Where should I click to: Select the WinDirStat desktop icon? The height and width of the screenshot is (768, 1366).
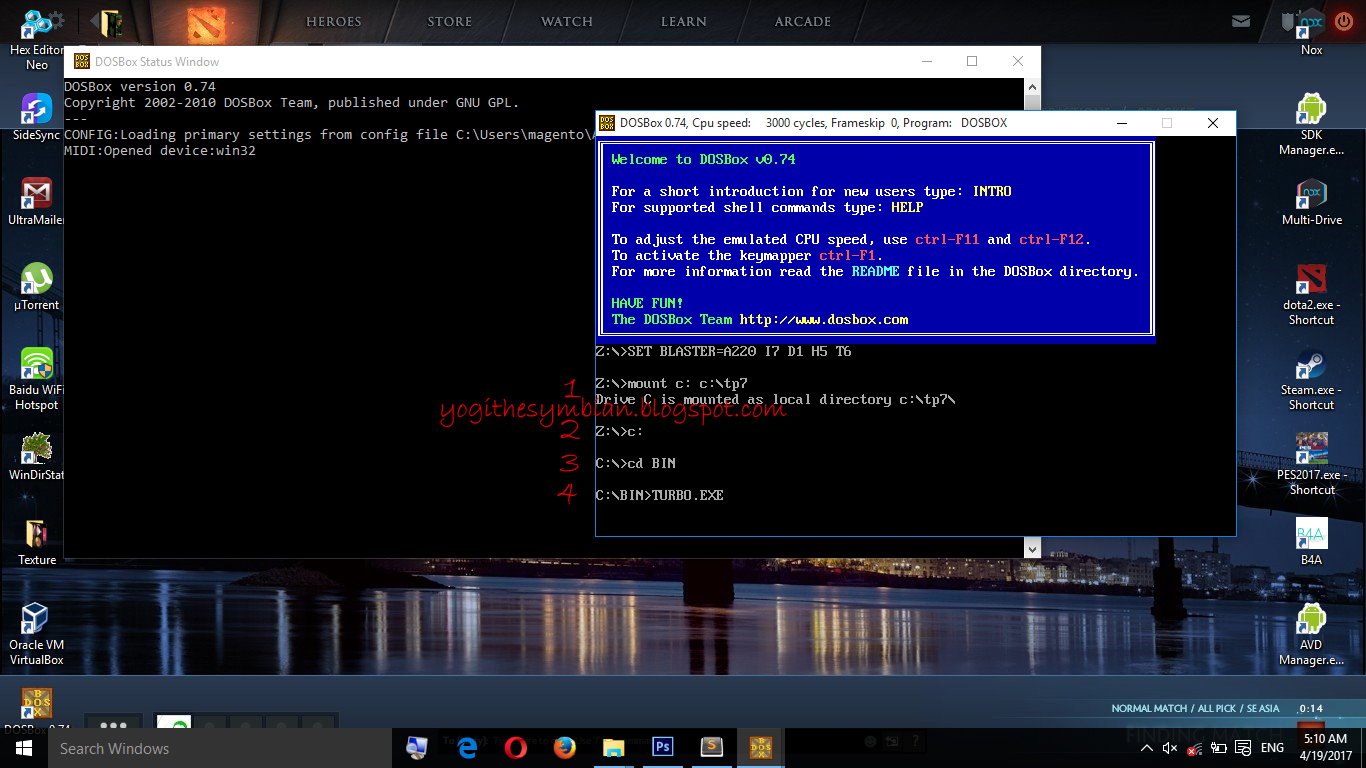click(x=36, y=456)
